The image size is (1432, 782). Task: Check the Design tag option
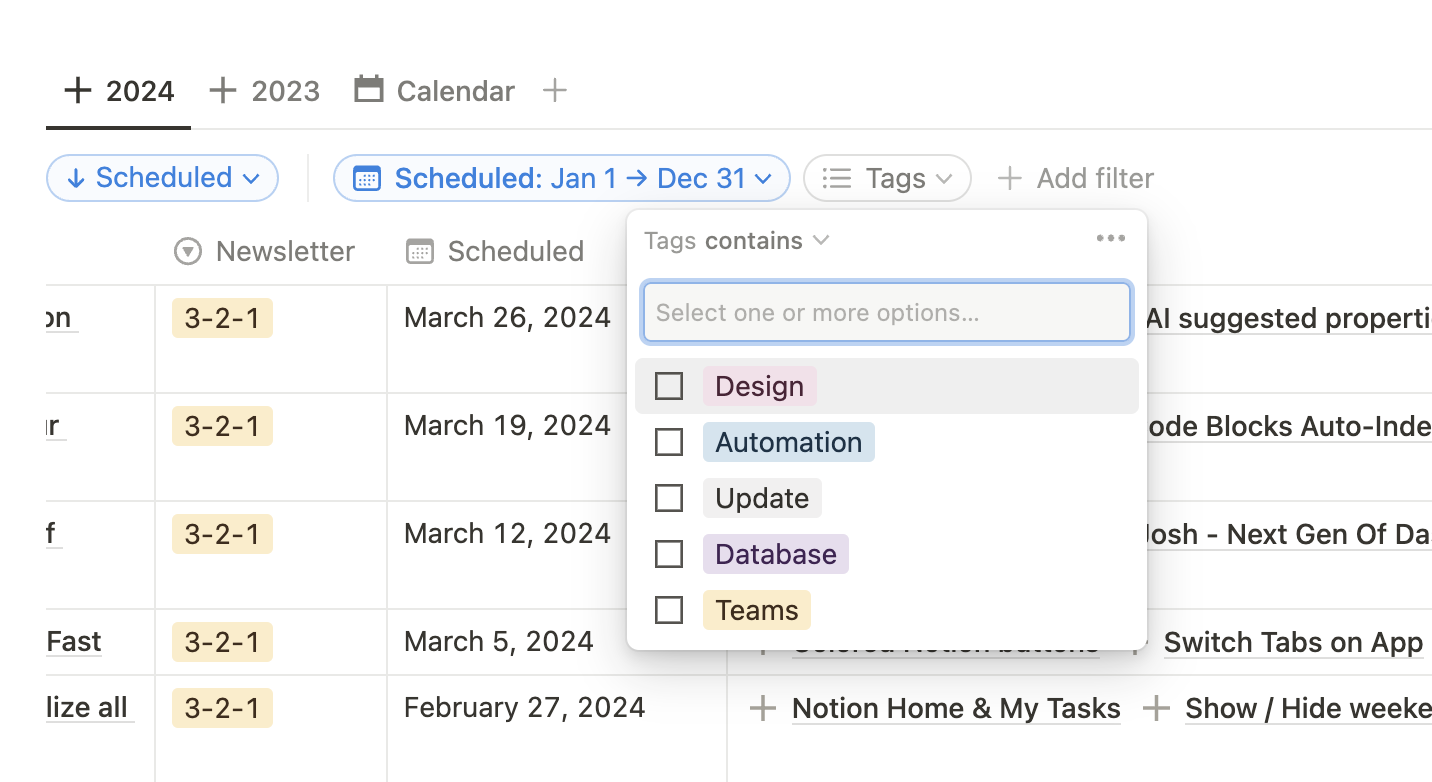click(x=669, y=385)
